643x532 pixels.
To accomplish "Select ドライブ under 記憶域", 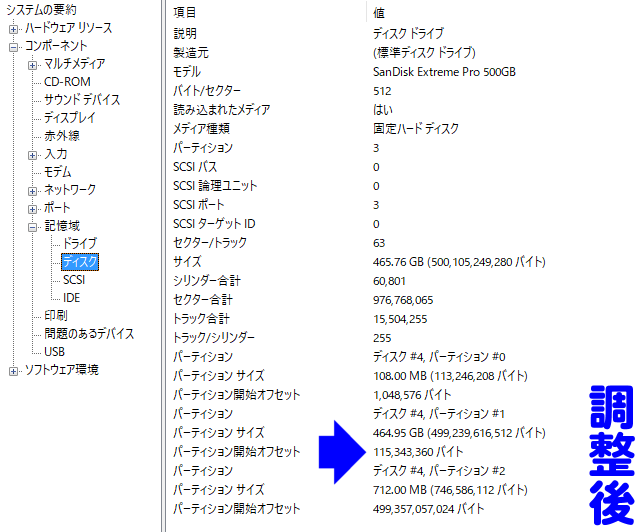I will (80, 244).
